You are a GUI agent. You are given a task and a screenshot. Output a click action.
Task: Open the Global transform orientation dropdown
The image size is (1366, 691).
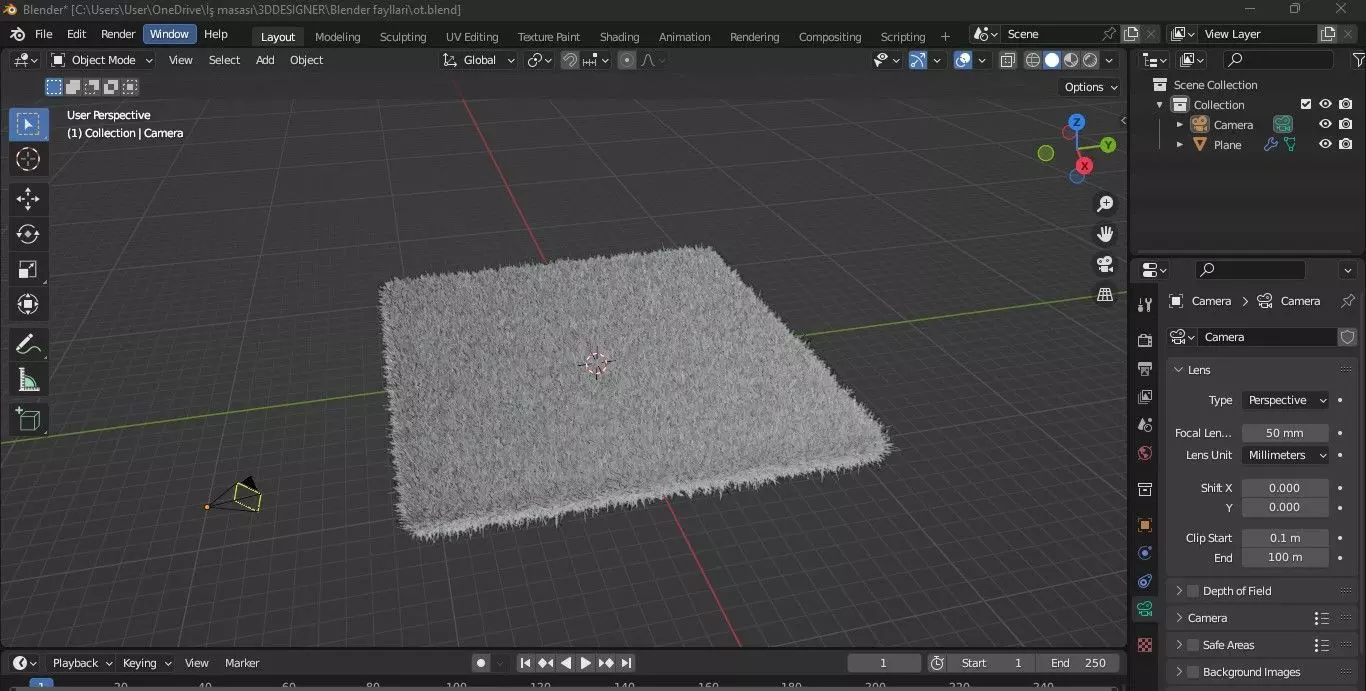[479, 60]
